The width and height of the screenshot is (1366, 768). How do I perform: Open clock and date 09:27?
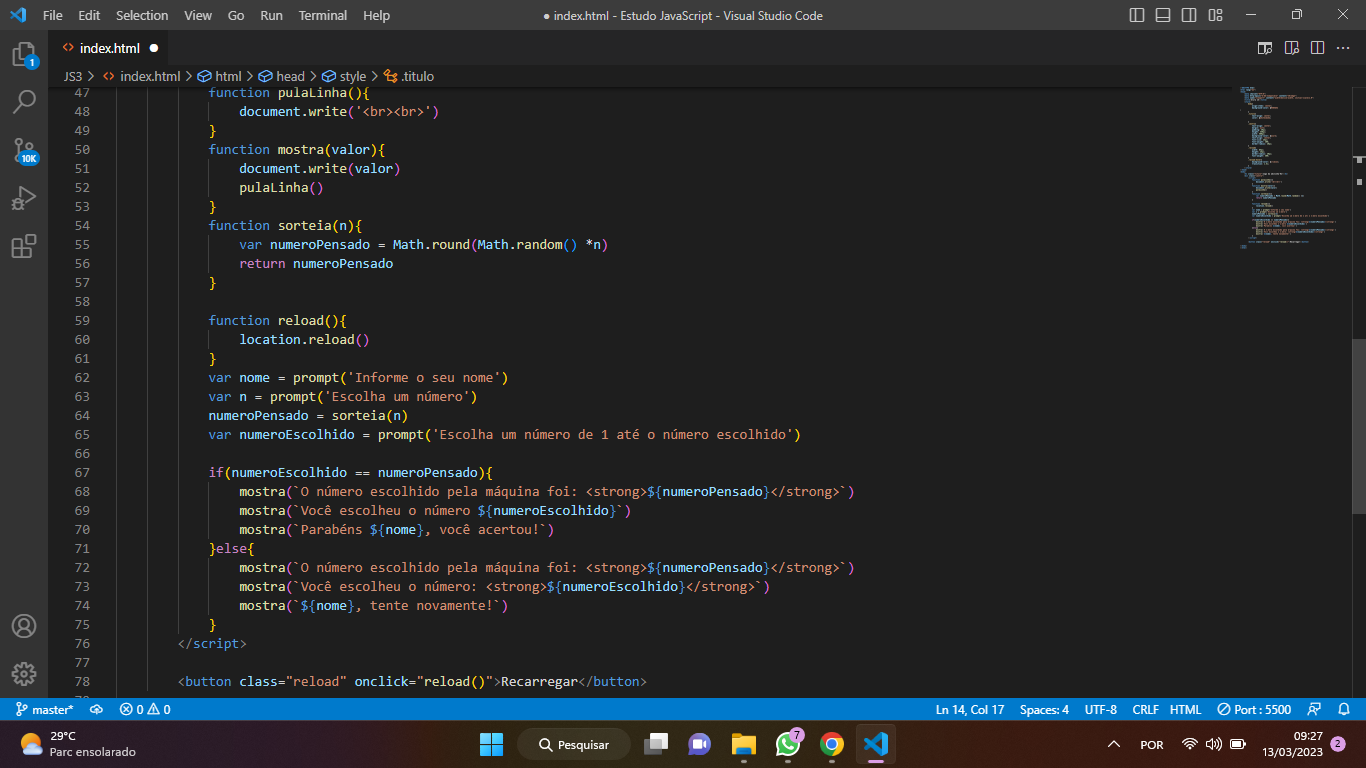1294,744
